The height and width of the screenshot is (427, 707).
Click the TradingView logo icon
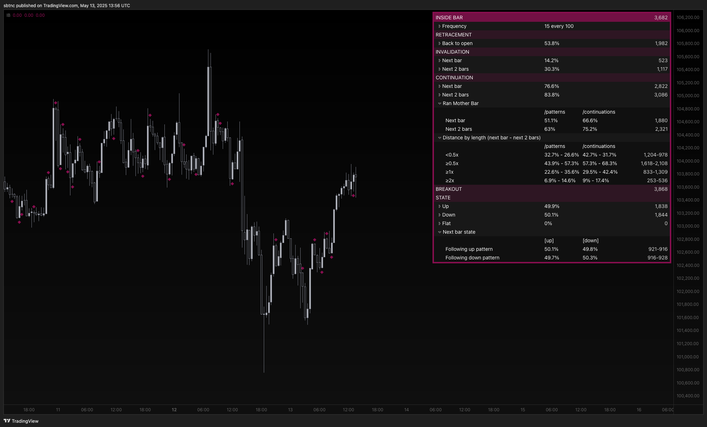click(8, 421)
